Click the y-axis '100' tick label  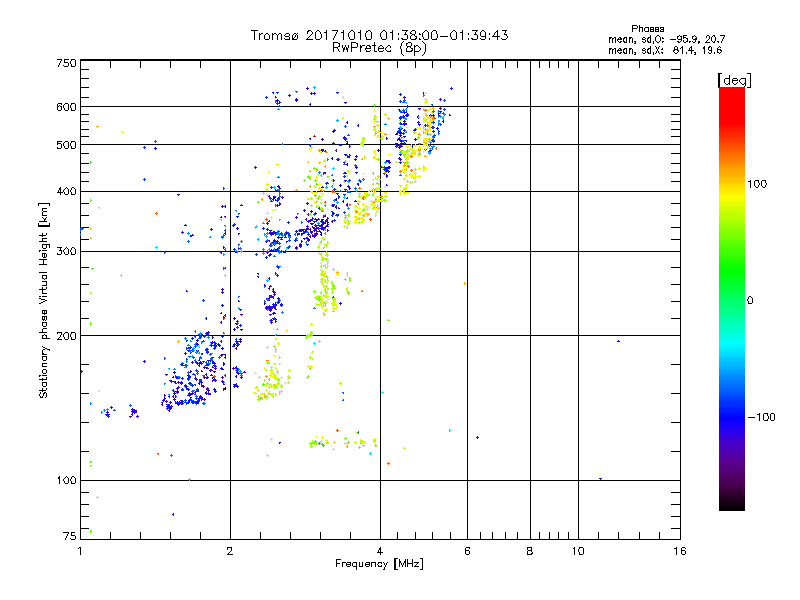[x=66, y=481]
